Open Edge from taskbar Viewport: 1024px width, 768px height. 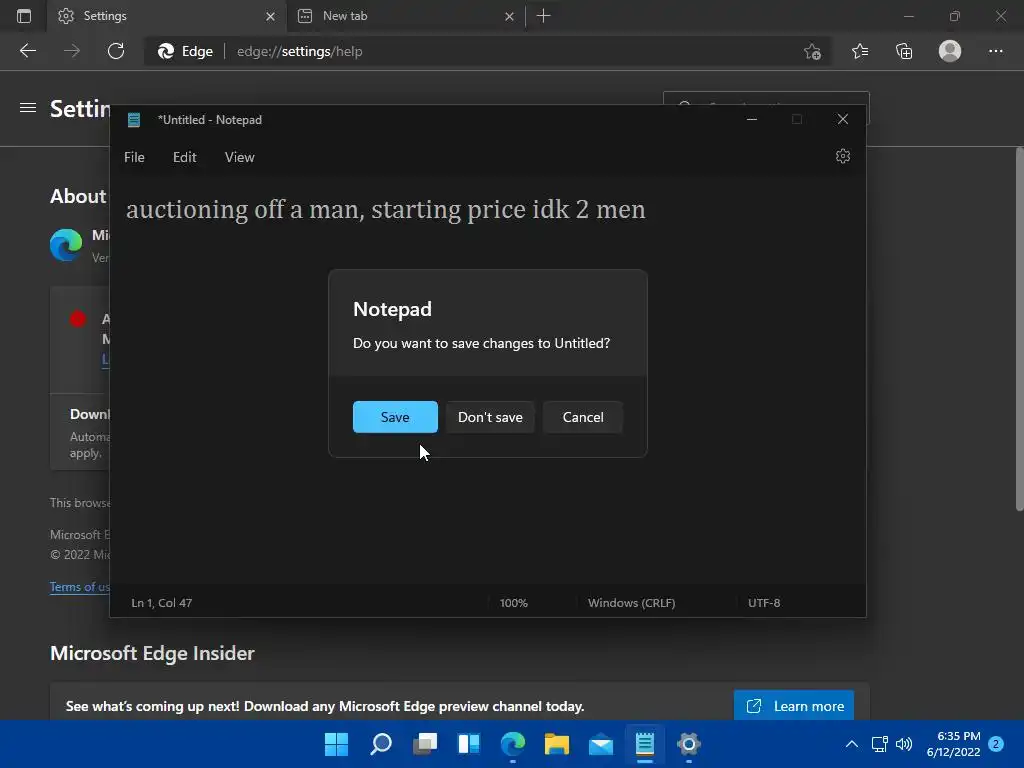point(513,744)
